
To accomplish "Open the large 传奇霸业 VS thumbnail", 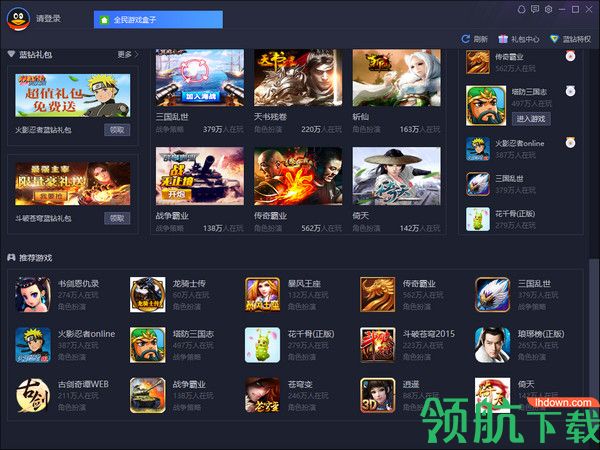I will point(298,176).
